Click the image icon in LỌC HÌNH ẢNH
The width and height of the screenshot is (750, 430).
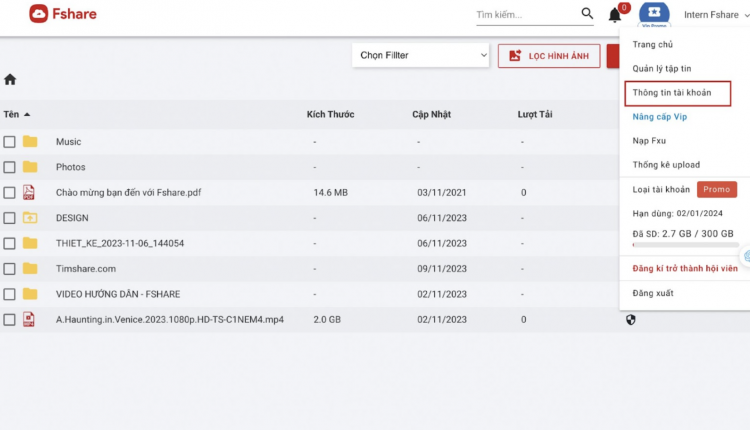(515, 55)
